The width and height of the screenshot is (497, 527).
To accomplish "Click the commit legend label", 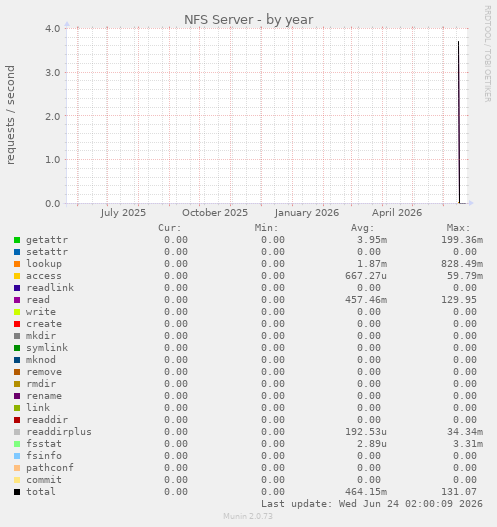I will 44,480.
